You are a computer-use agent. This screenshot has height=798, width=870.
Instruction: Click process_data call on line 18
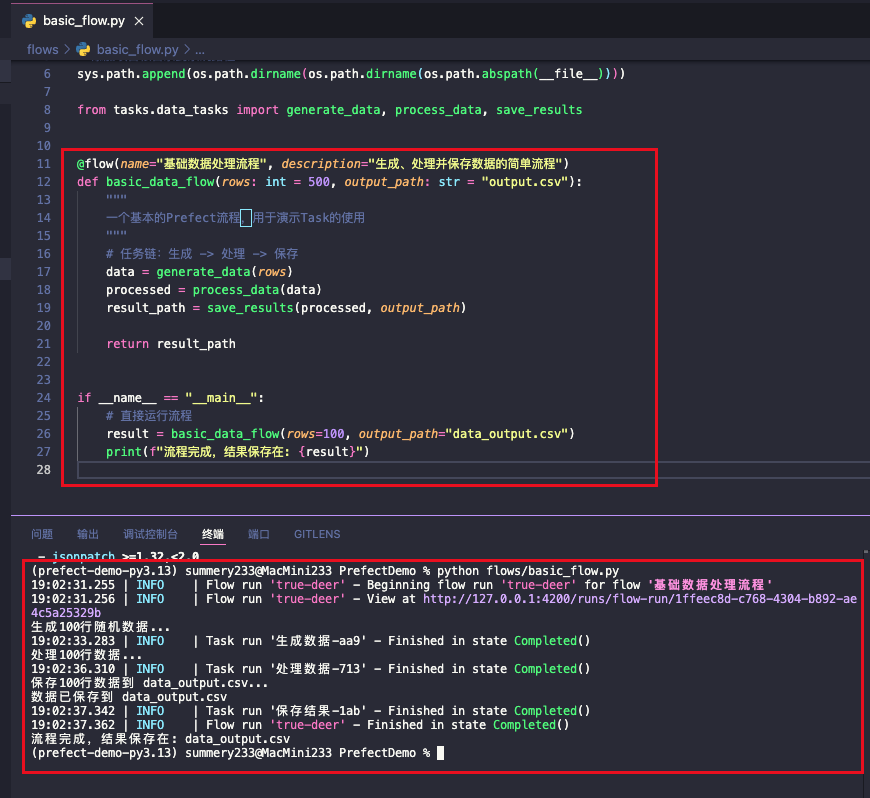236,290
